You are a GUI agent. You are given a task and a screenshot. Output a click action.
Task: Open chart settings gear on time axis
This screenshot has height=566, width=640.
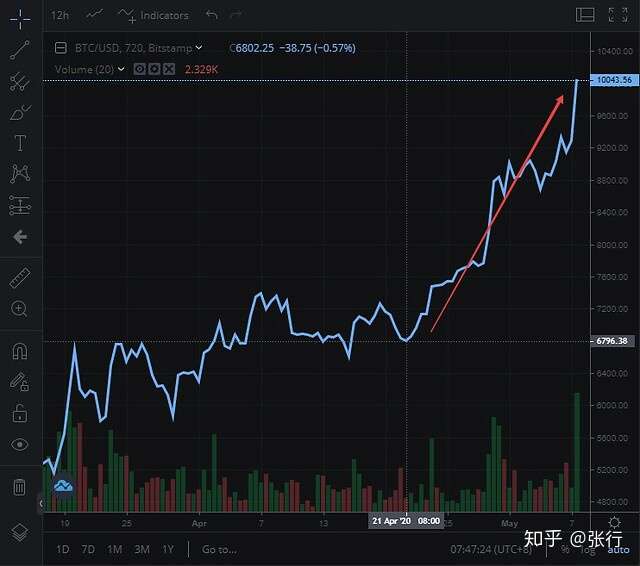tap(614, 522)
